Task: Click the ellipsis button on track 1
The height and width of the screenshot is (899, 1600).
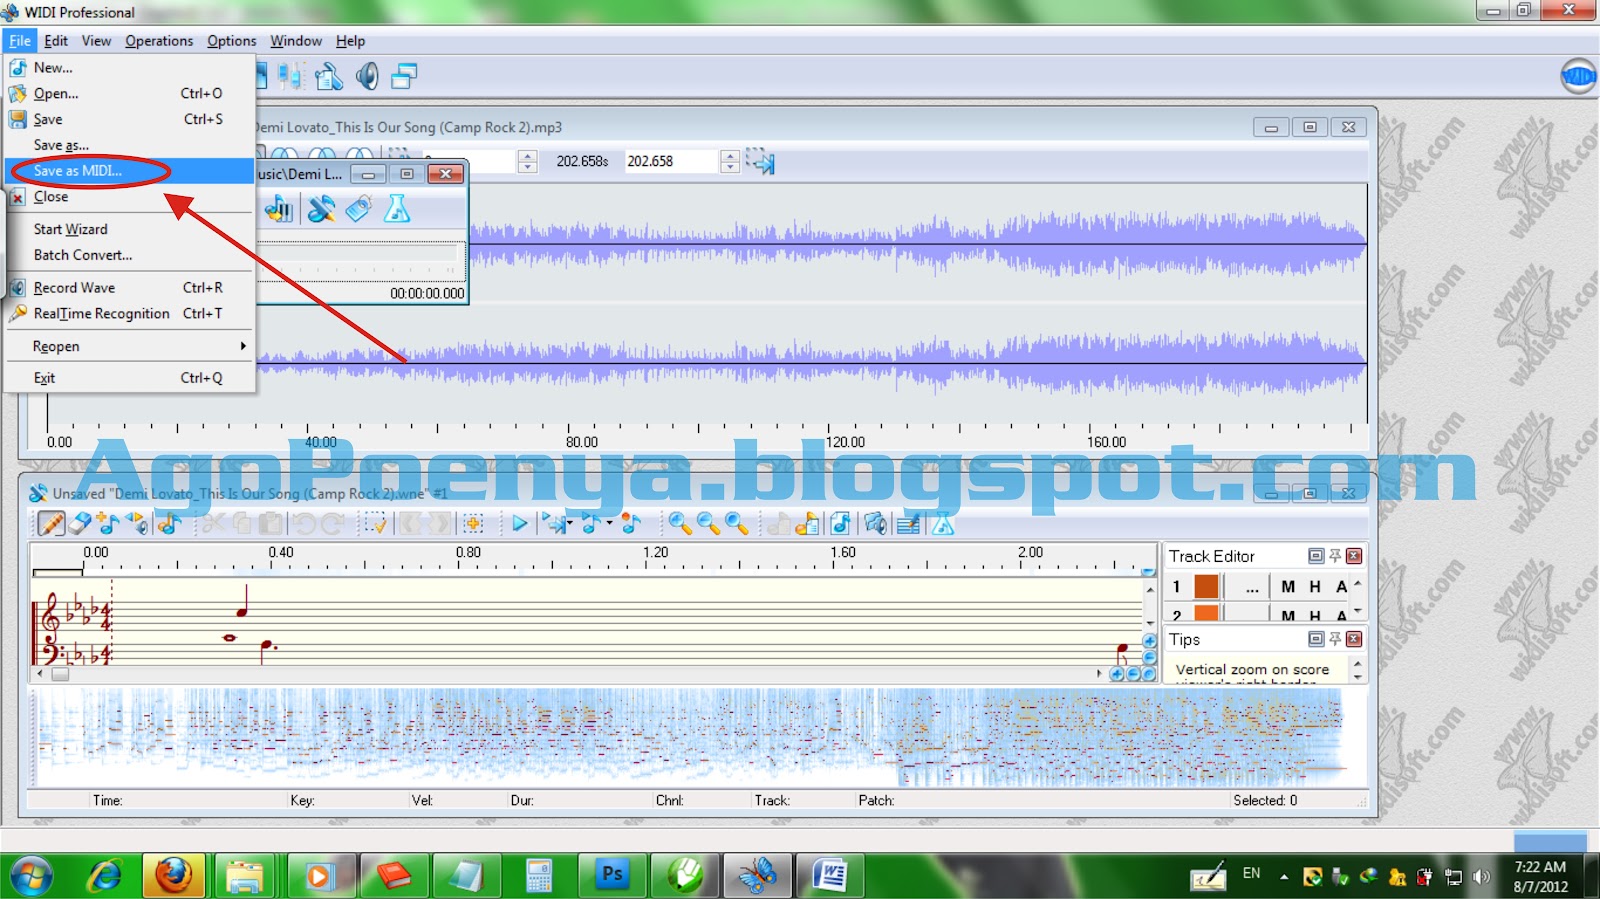Action: [1252, 587]
